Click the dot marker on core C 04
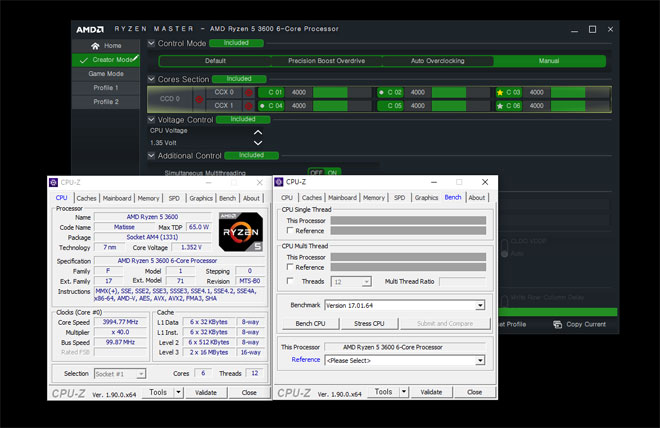The height and width of the screenshot is (428, 660). [x=262, y=106]
